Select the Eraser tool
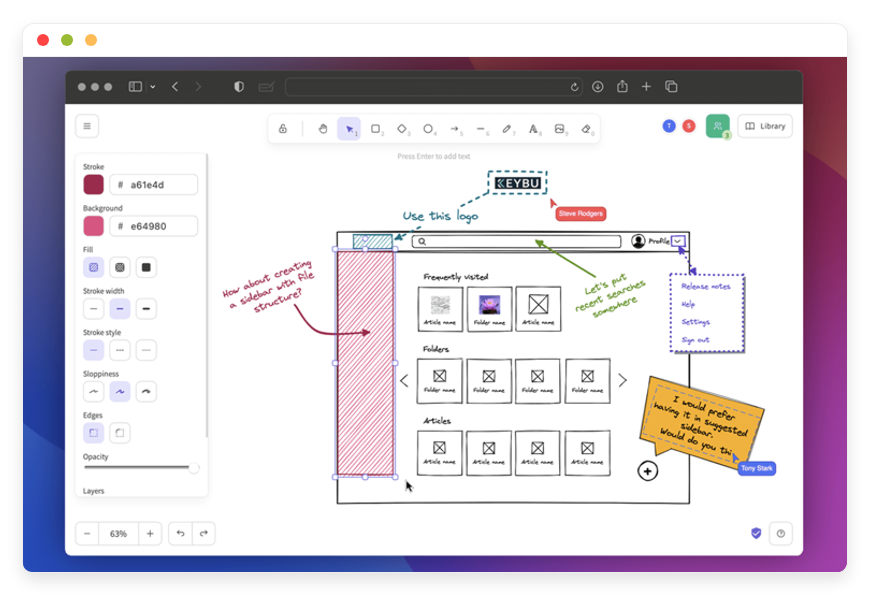The width and height of the screenshot is (870, 595). click(586, 129)
